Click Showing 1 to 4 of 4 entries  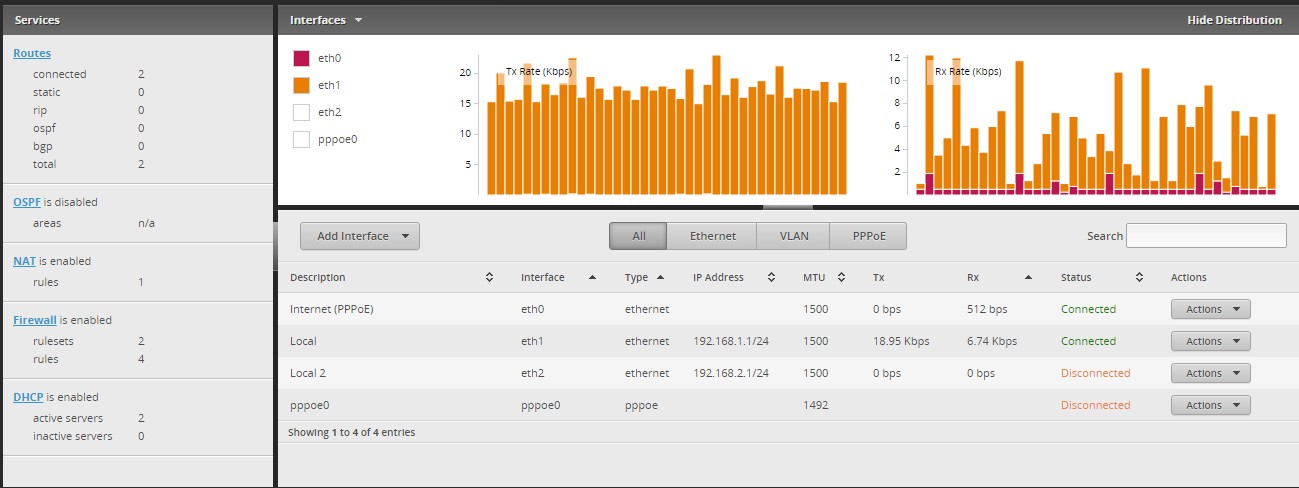click(351, 433)
